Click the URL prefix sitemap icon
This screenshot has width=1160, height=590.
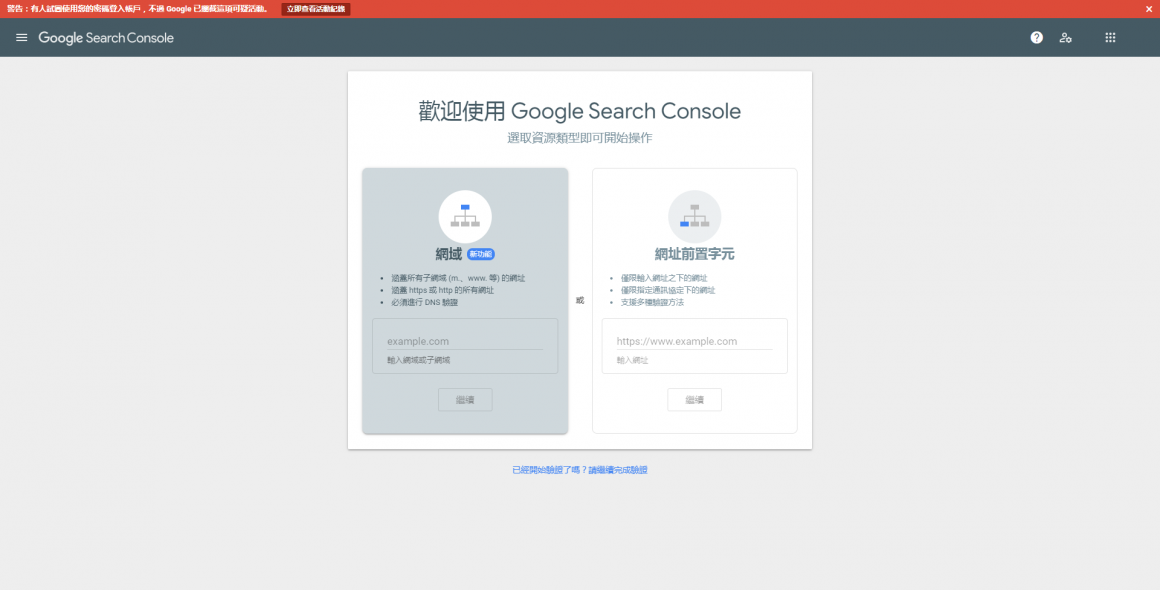tap(695, 217)
